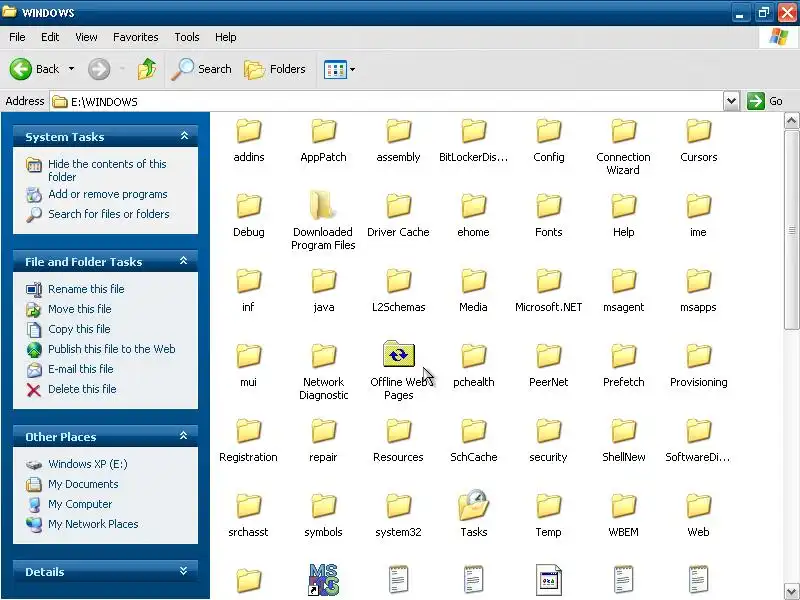
Task: Select the Microsoft.NET folder
Action: click(x=548, y=290)
